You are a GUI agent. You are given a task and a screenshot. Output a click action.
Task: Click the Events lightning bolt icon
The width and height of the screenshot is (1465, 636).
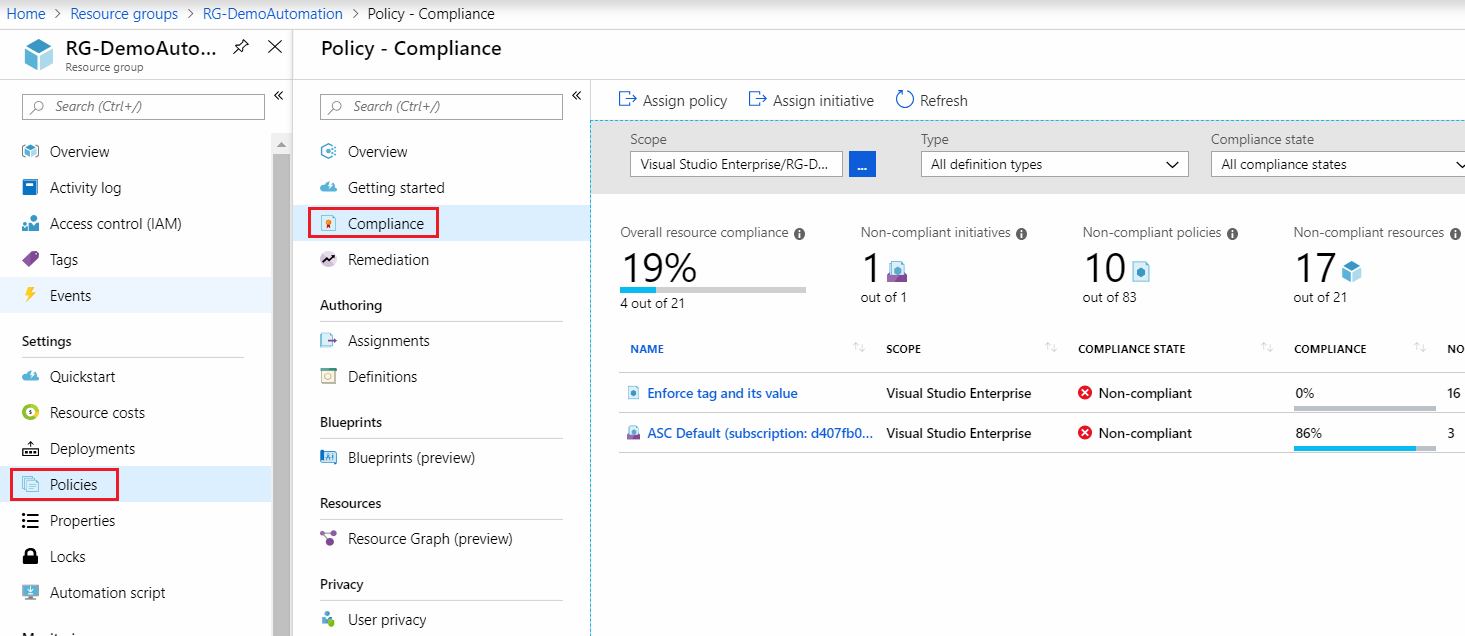coord(31,296)
